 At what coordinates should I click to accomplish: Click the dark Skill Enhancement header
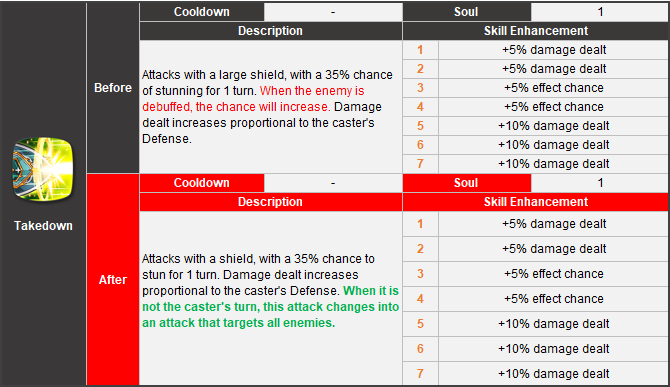[536, 31]
